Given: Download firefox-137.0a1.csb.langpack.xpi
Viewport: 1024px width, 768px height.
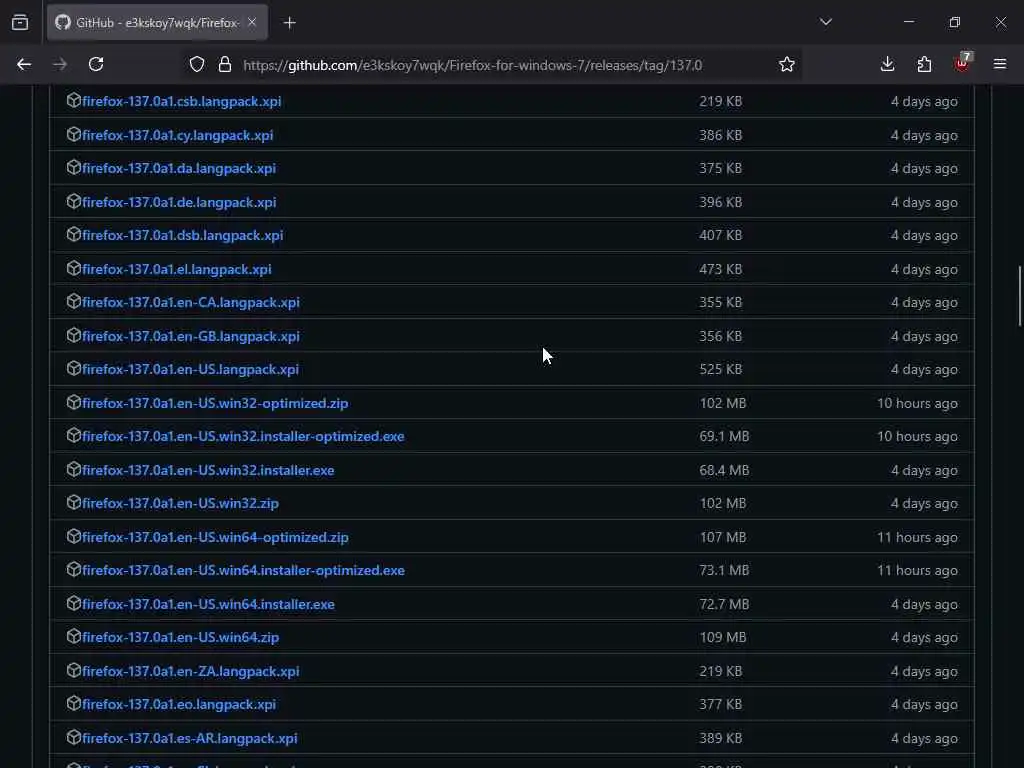Looking at the screenshot, I should tap(182, 101).
